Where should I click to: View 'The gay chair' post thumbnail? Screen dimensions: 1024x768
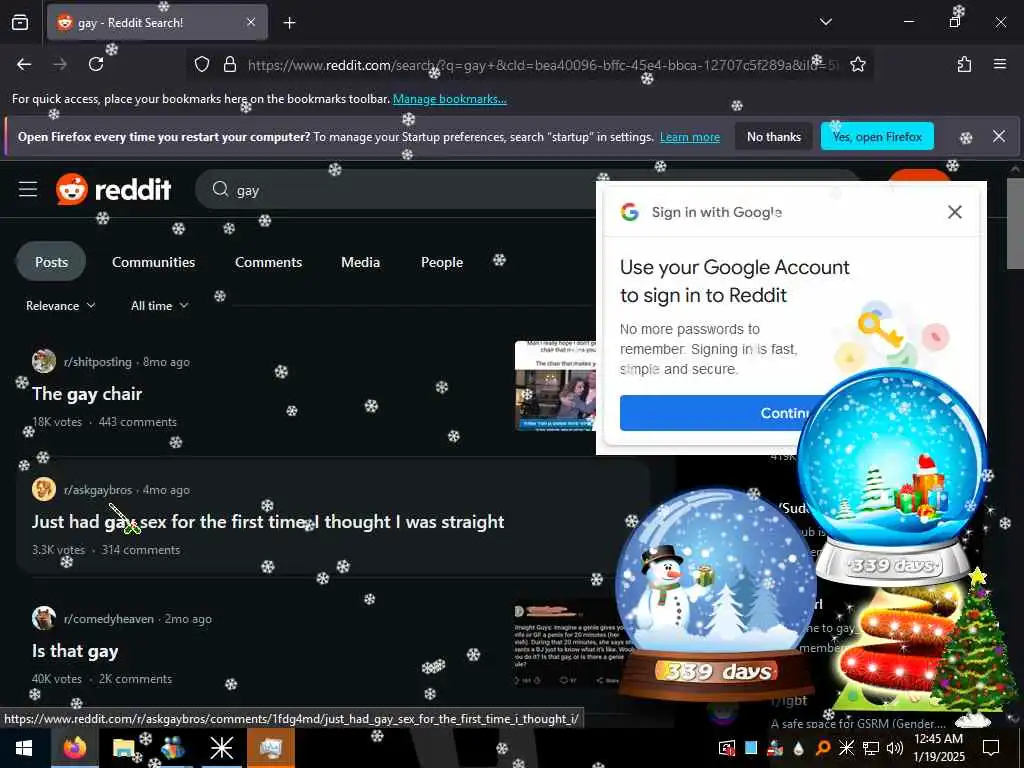pyautogui.click(x=555, y=386)
